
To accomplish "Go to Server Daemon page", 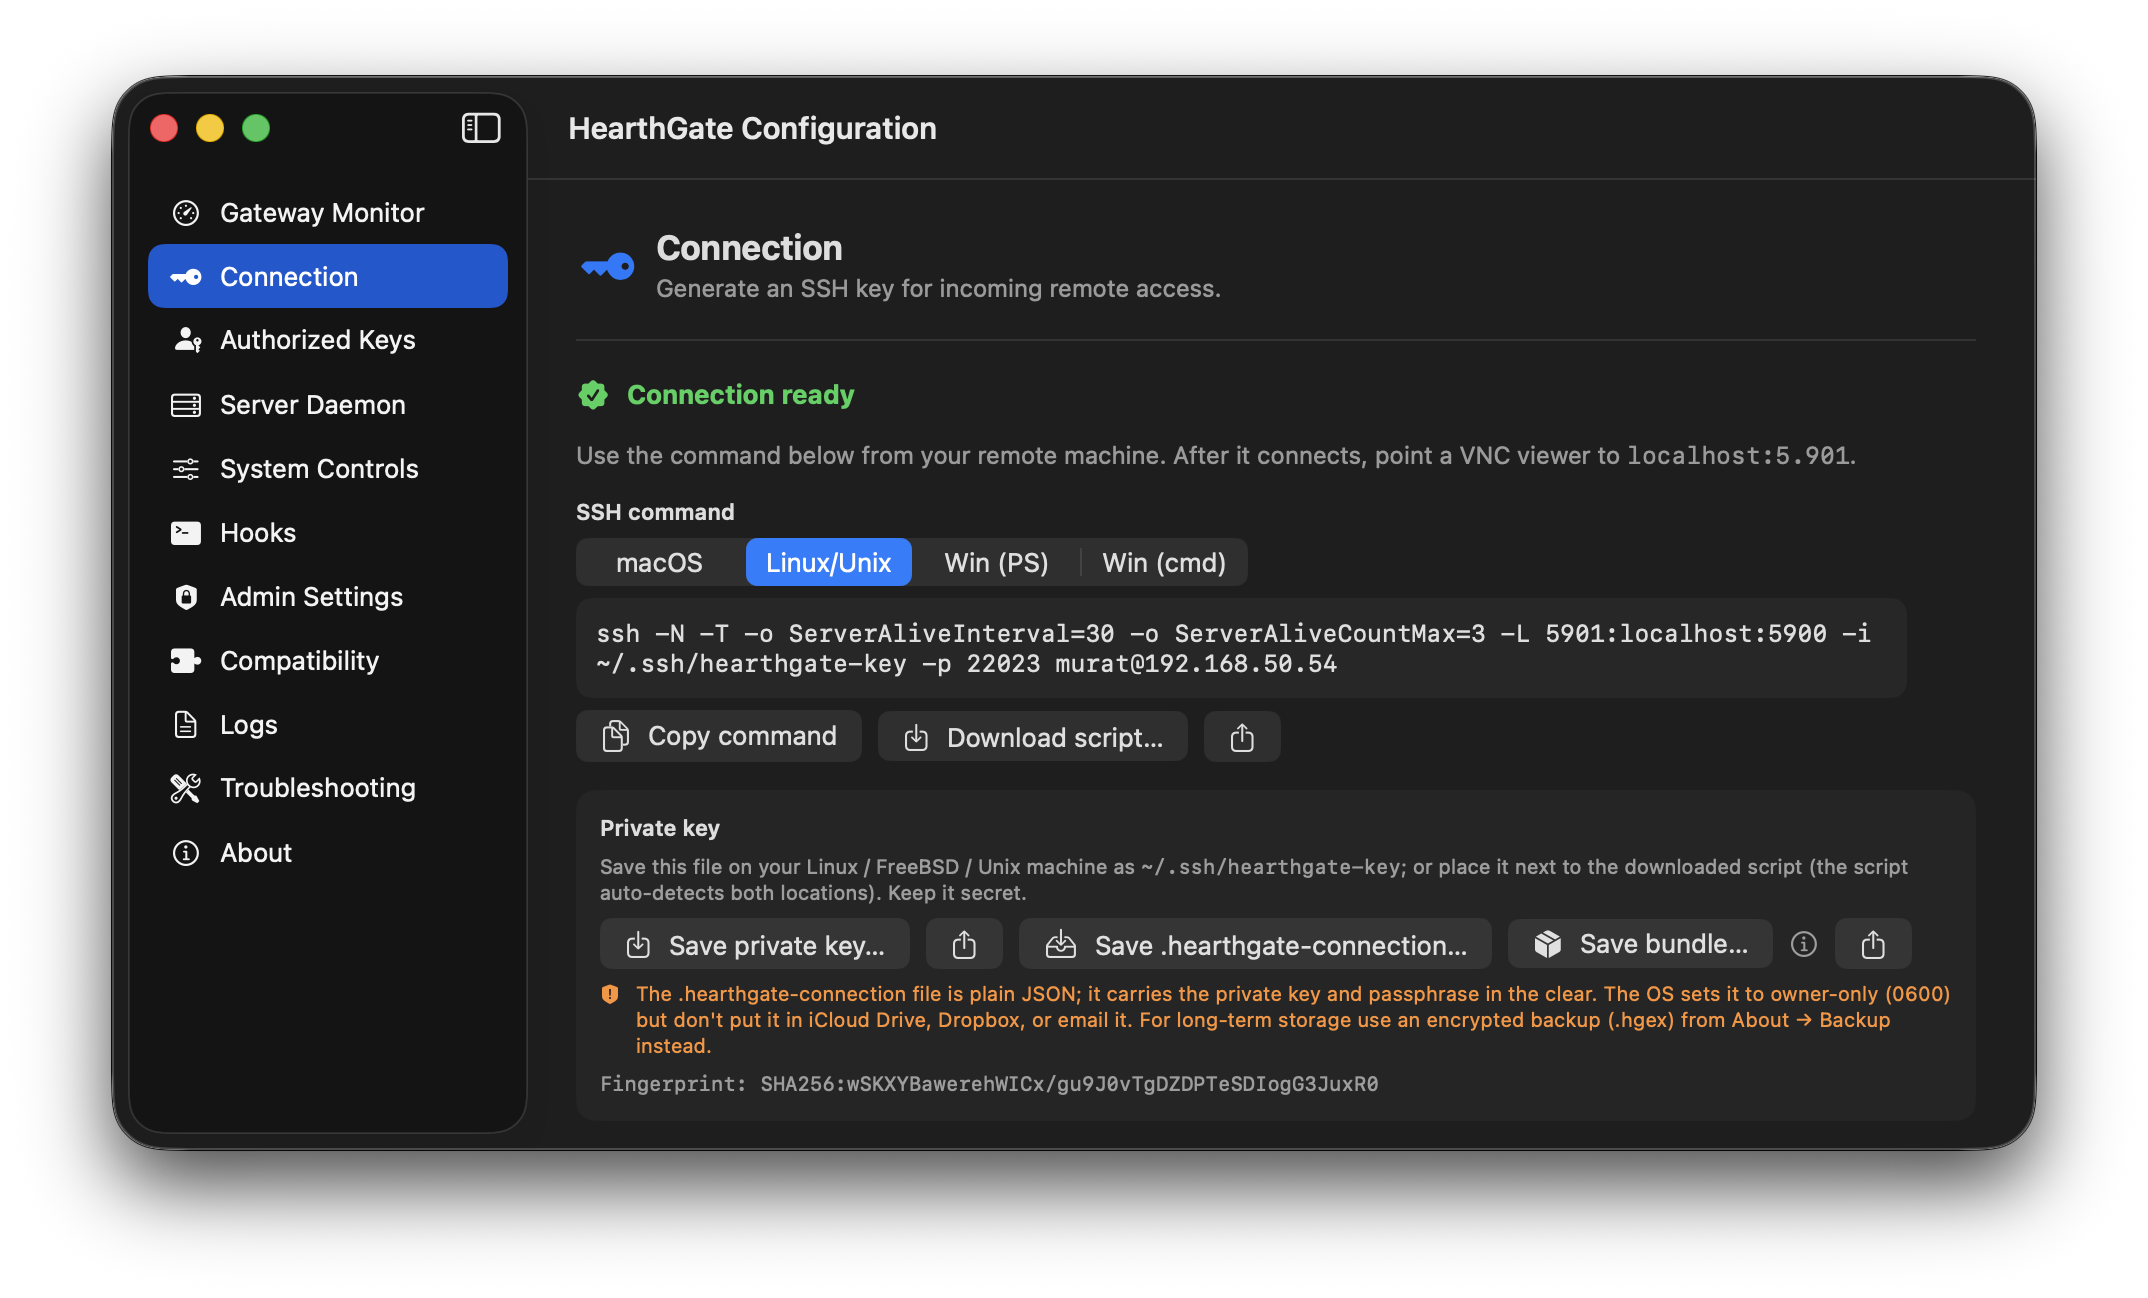I will (x=327, y=404).
